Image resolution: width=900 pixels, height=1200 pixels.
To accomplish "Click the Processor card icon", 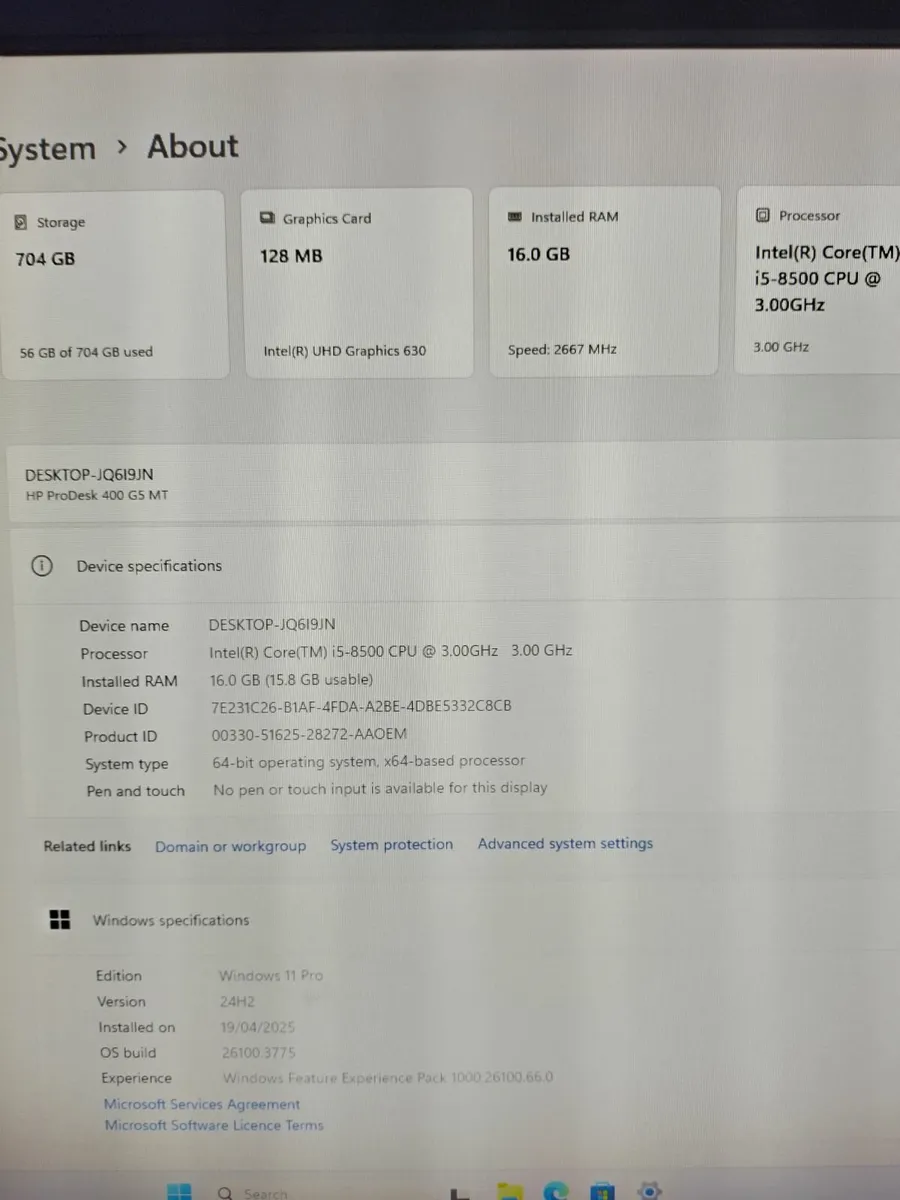I will pos(763,215).
